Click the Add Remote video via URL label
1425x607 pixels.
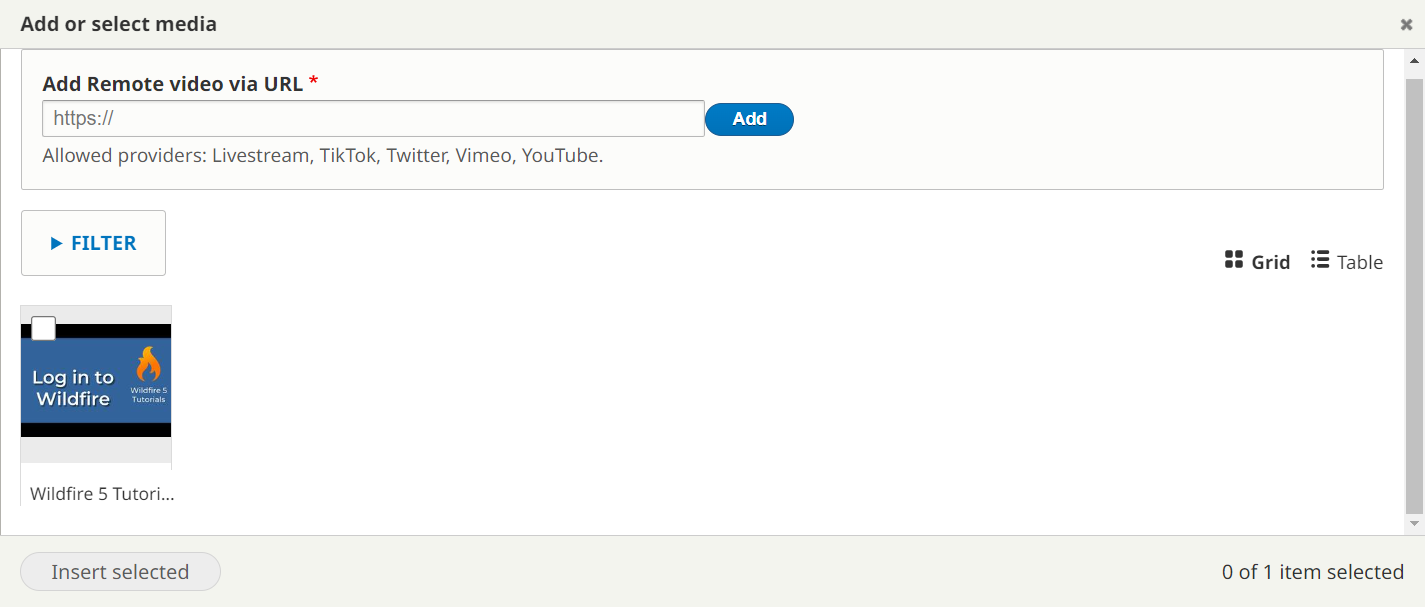pyautogui.click(x=172, y=84)
